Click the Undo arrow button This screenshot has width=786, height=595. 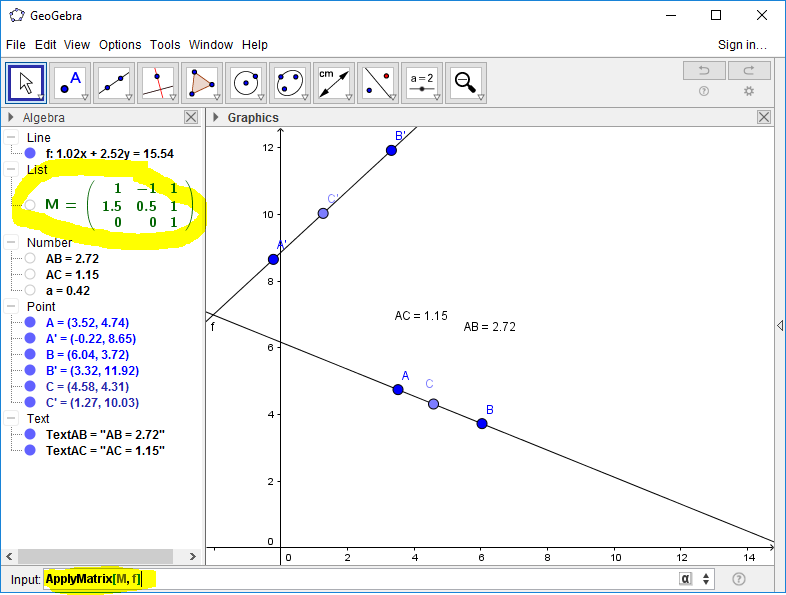[704, 71]
